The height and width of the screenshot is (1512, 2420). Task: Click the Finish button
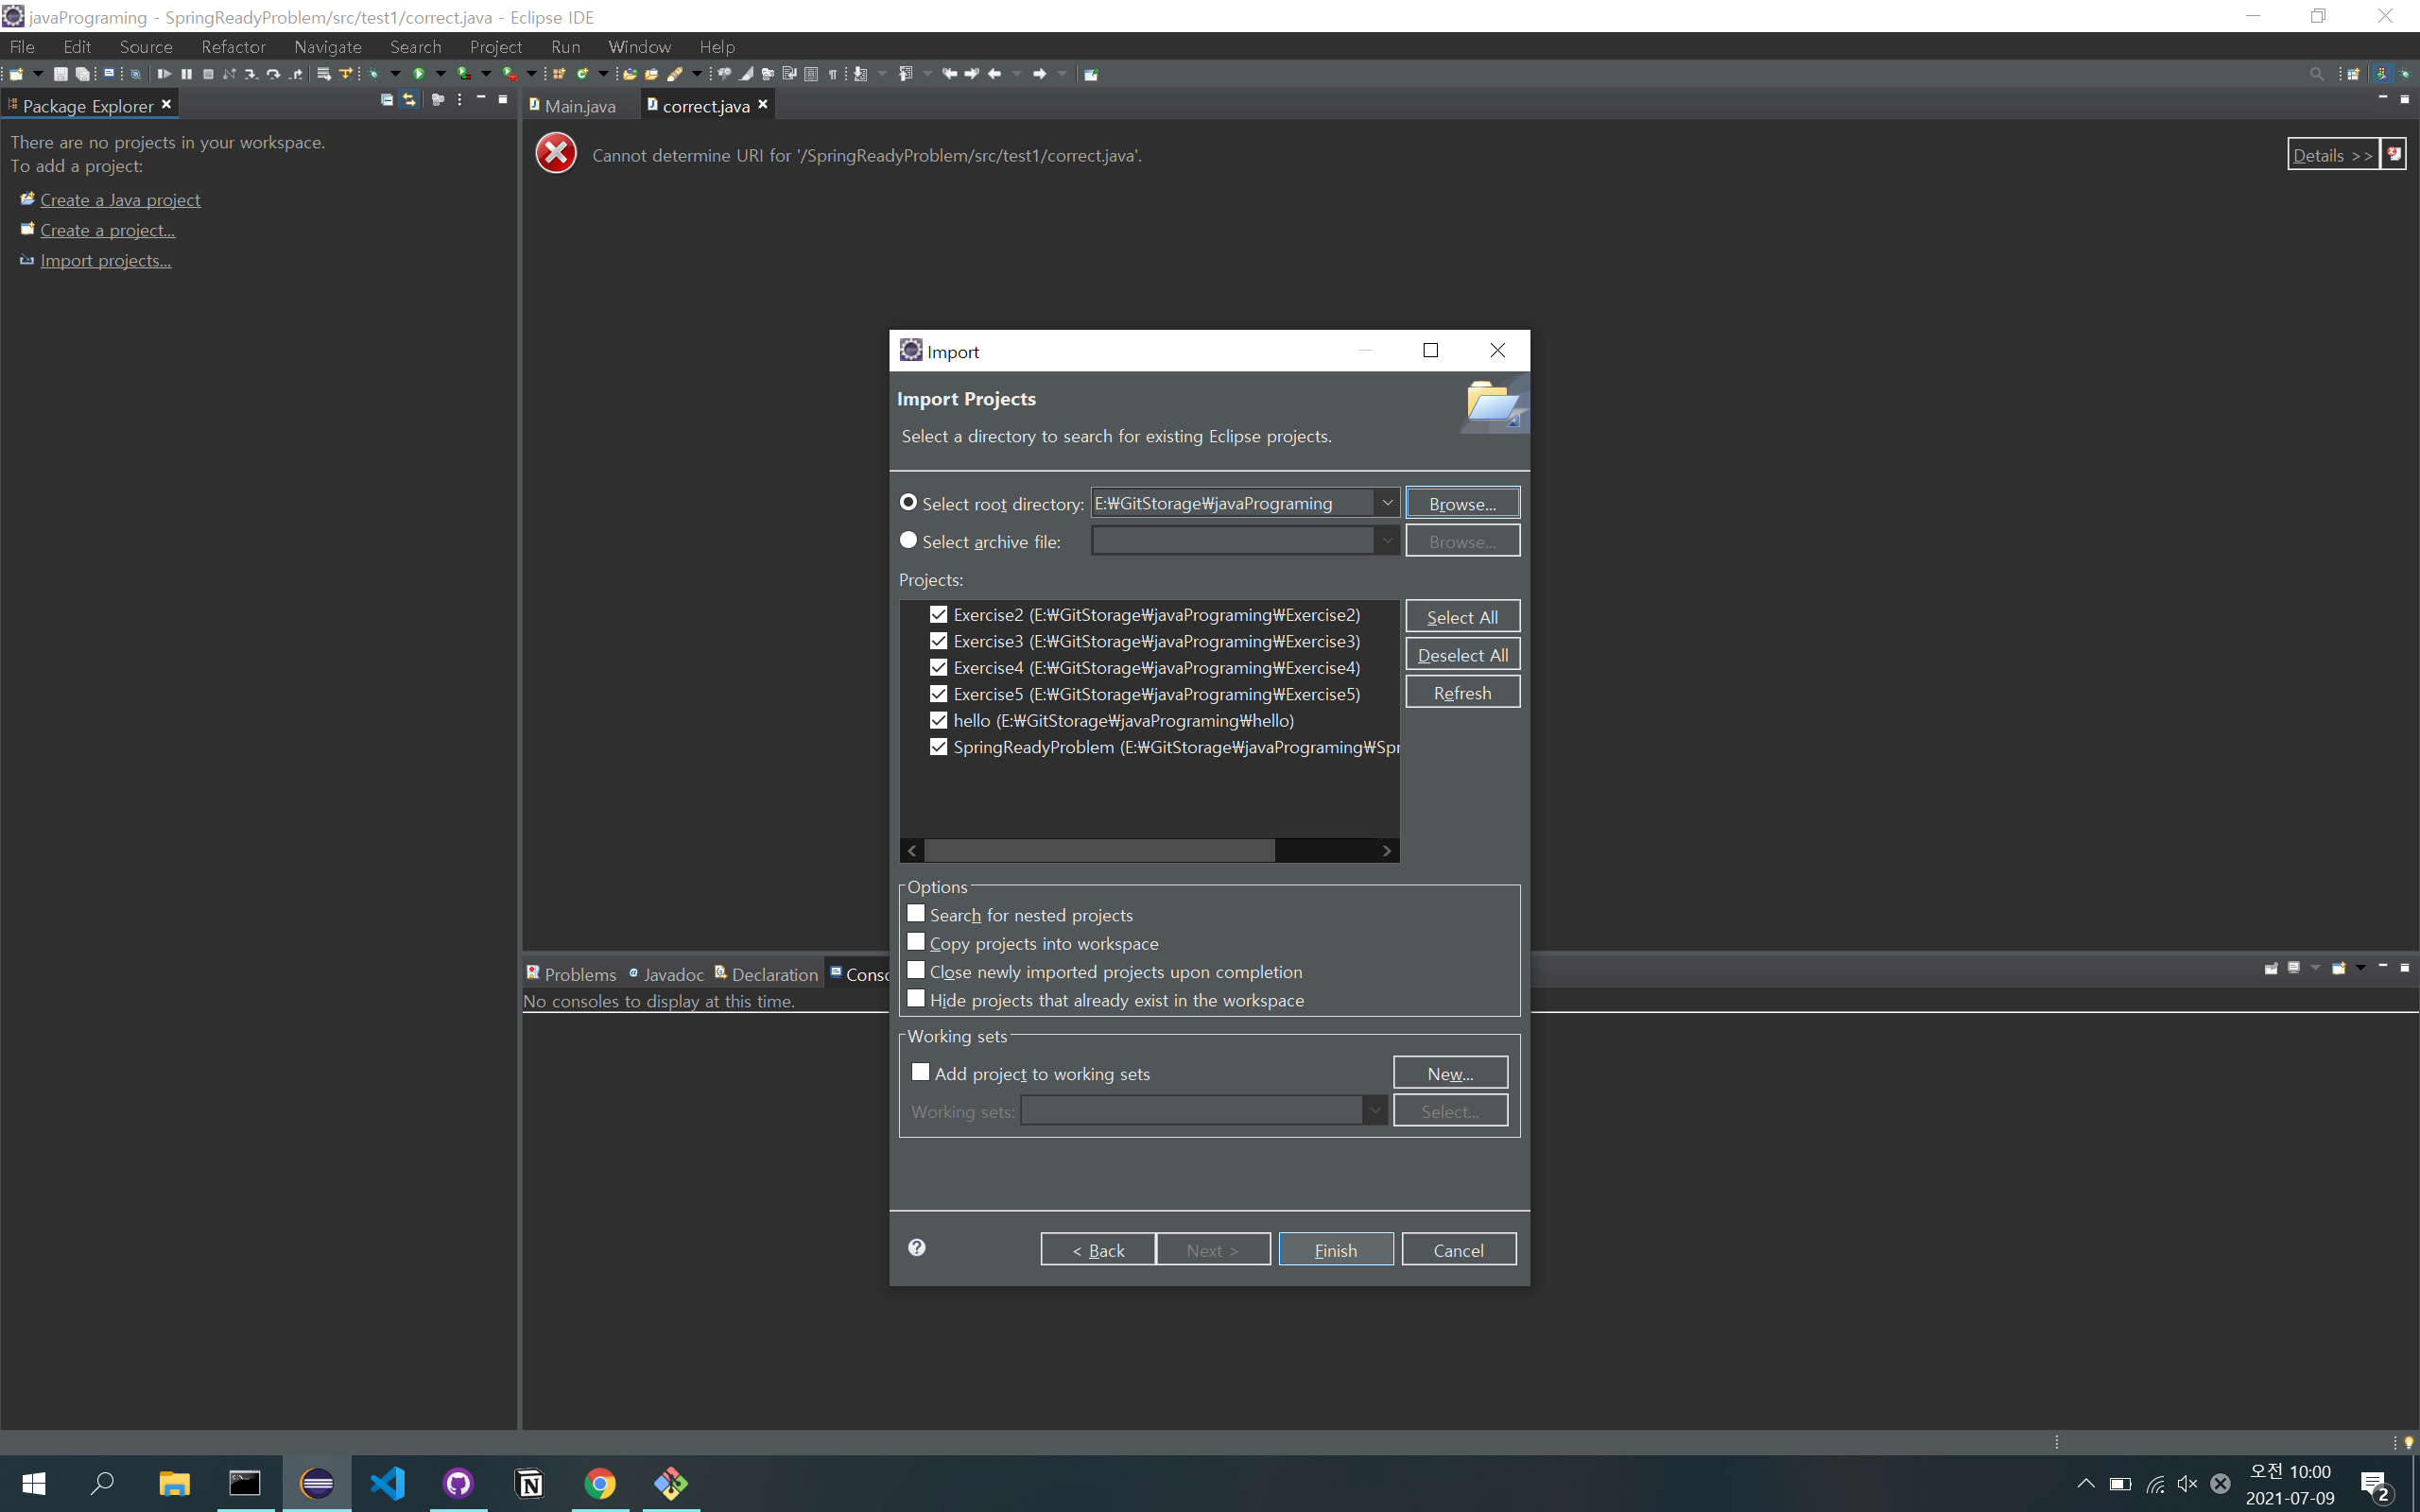[x=1335, y=1250]
